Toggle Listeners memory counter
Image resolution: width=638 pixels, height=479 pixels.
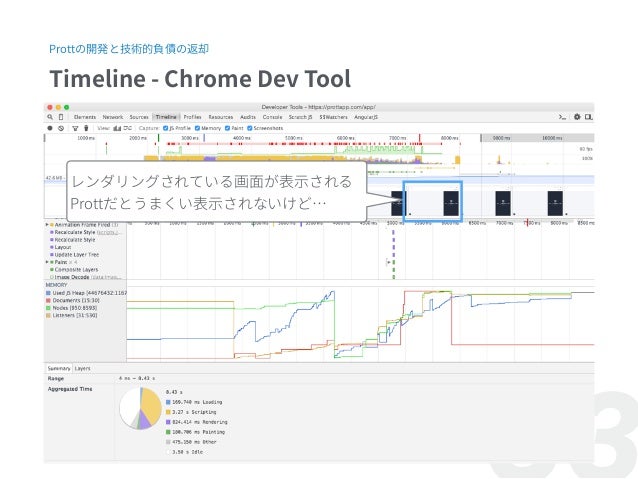pyautogui.click(x=48, y=315)
